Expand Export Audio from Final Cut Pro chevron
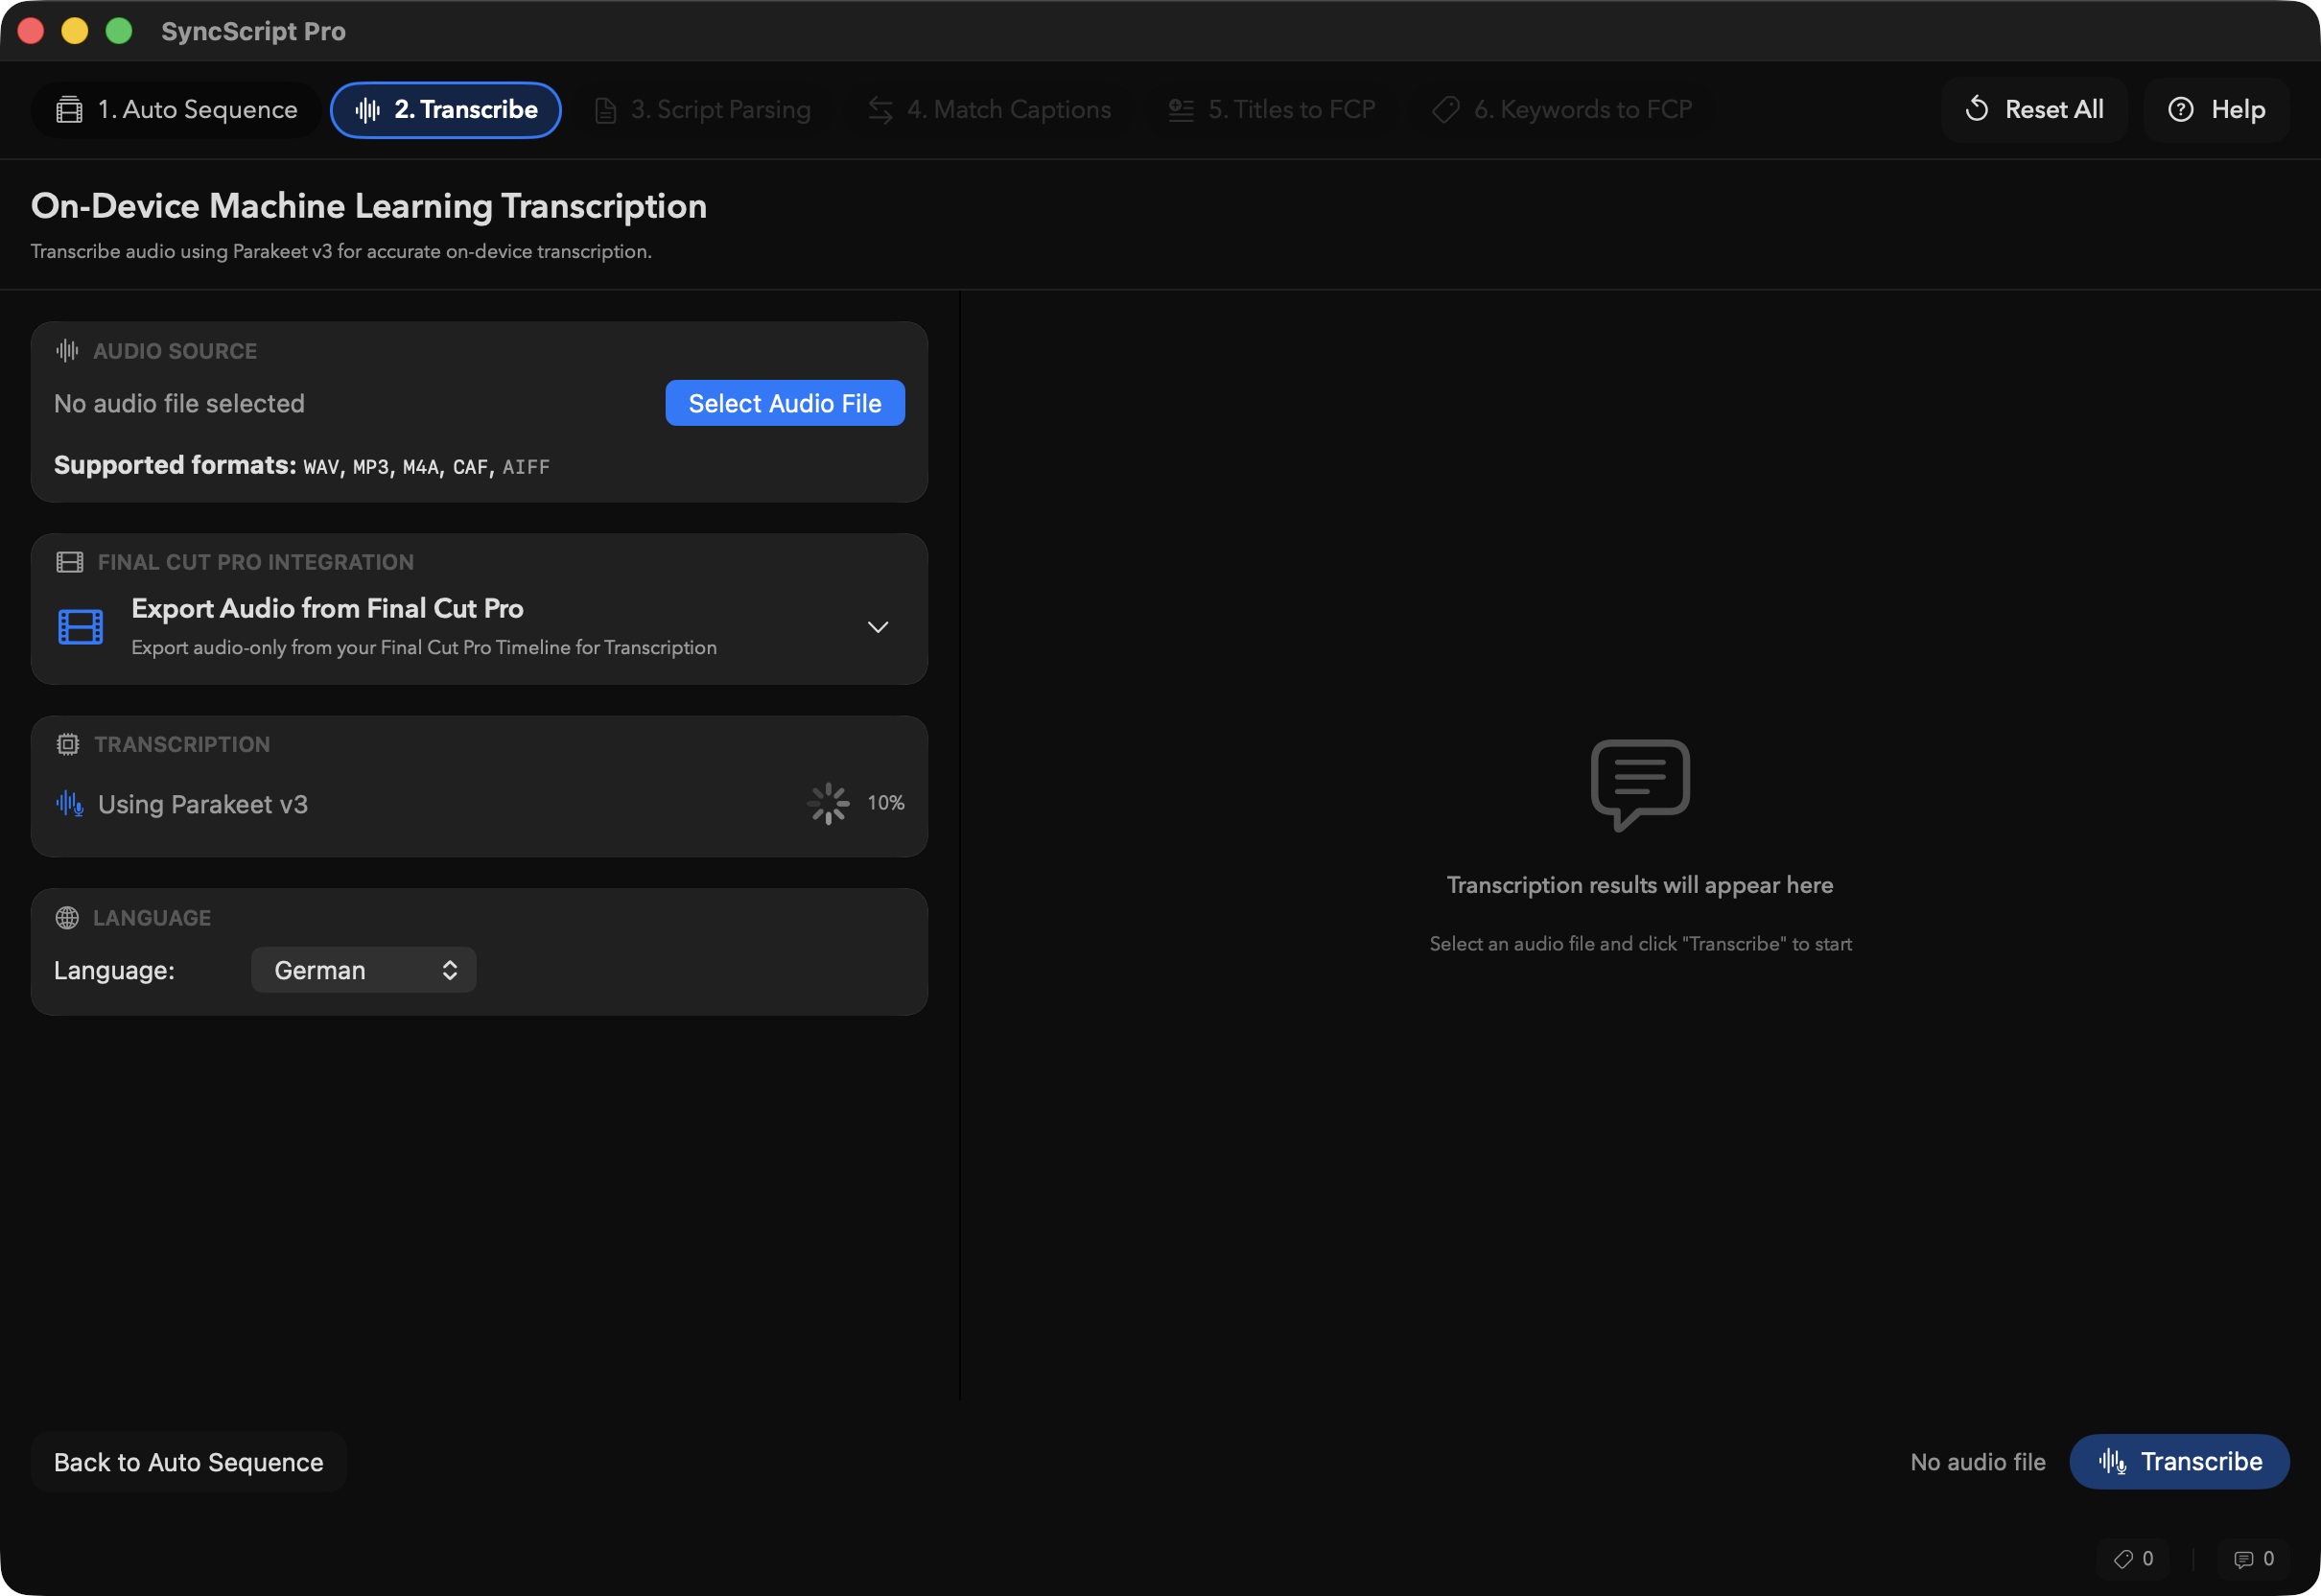The height and width of the screenshot is (1596, 2321). coord(877,627)
